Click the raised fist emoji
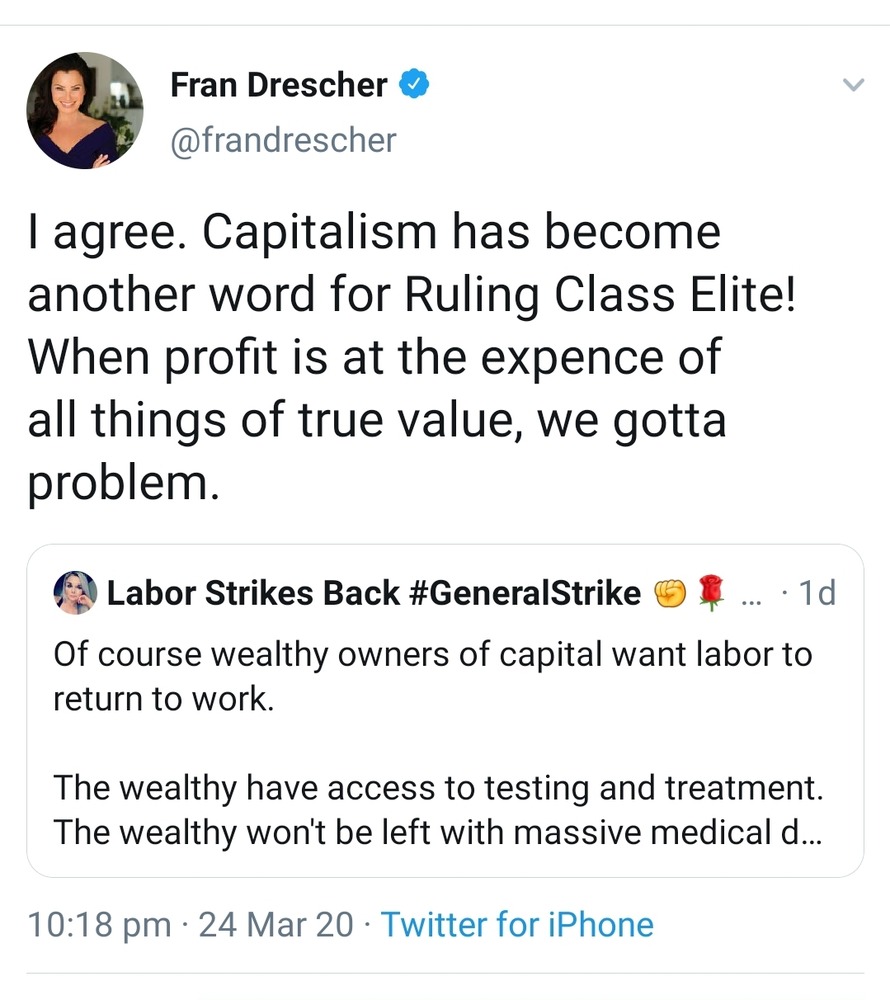Screen dimensions: 890x1000 [670, 594]
